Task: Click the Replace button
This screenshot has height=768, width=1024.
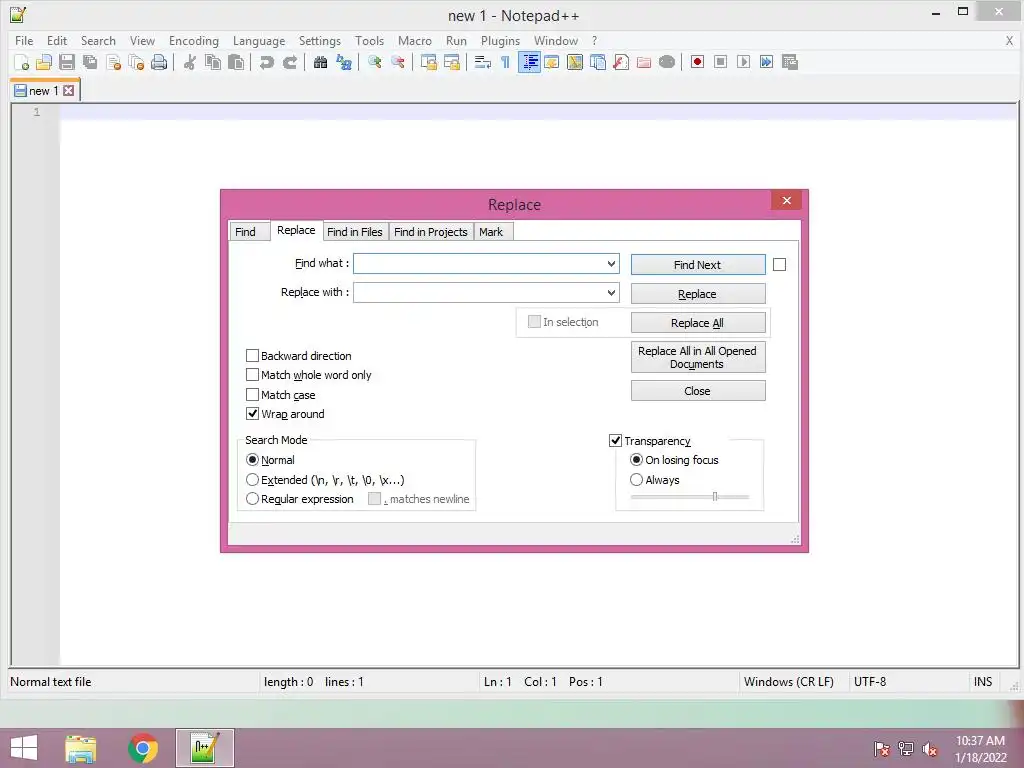Action: (697, 294)
